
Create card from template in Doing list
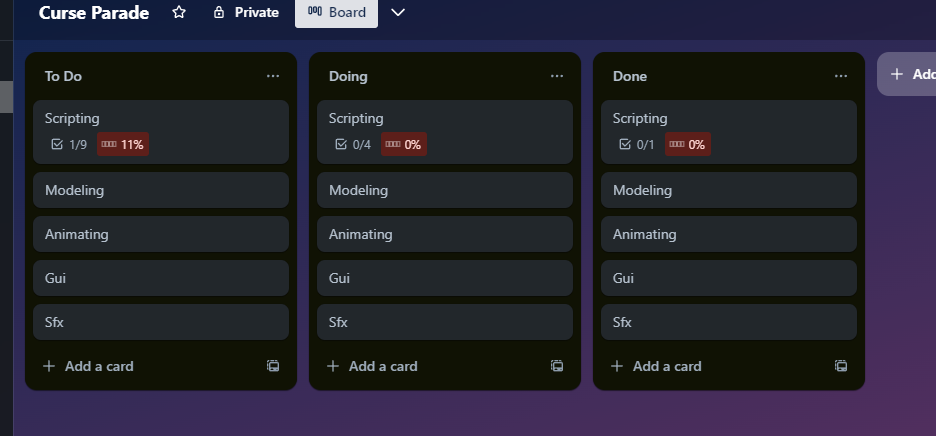(557, 366)
